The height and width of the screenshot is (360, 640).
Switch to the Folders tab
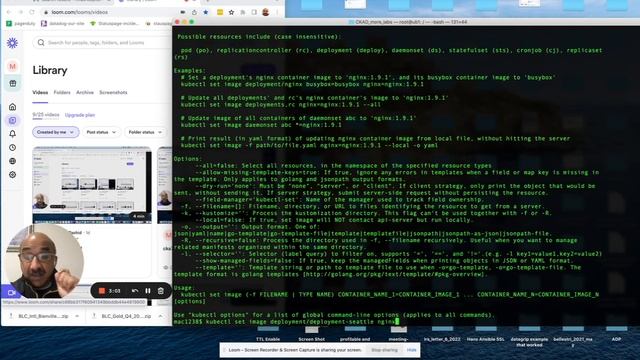pos(62,93)
